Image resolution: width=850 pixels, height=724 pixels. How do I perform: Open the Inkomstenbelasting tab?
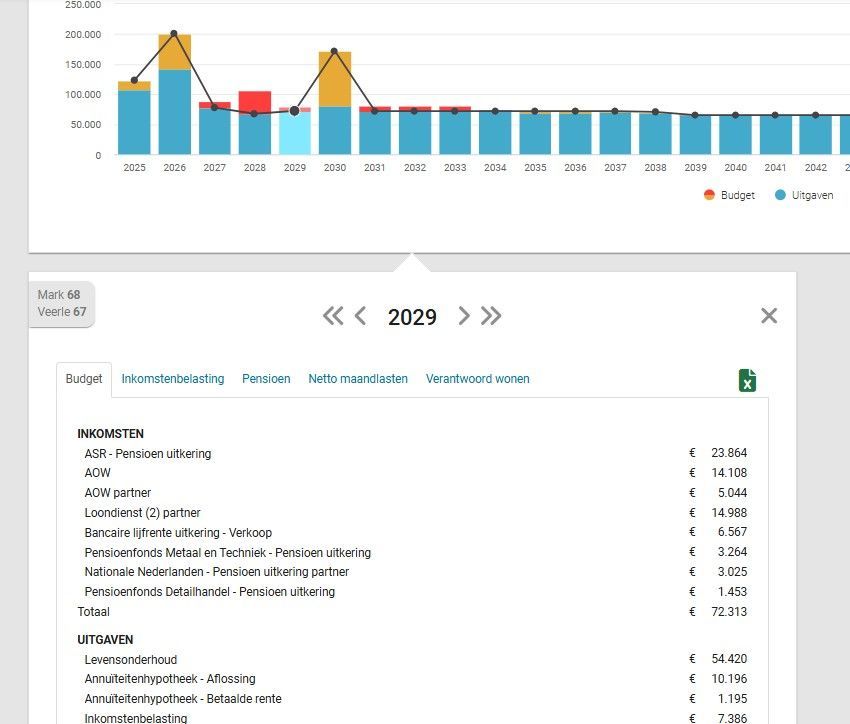point(173,379)
